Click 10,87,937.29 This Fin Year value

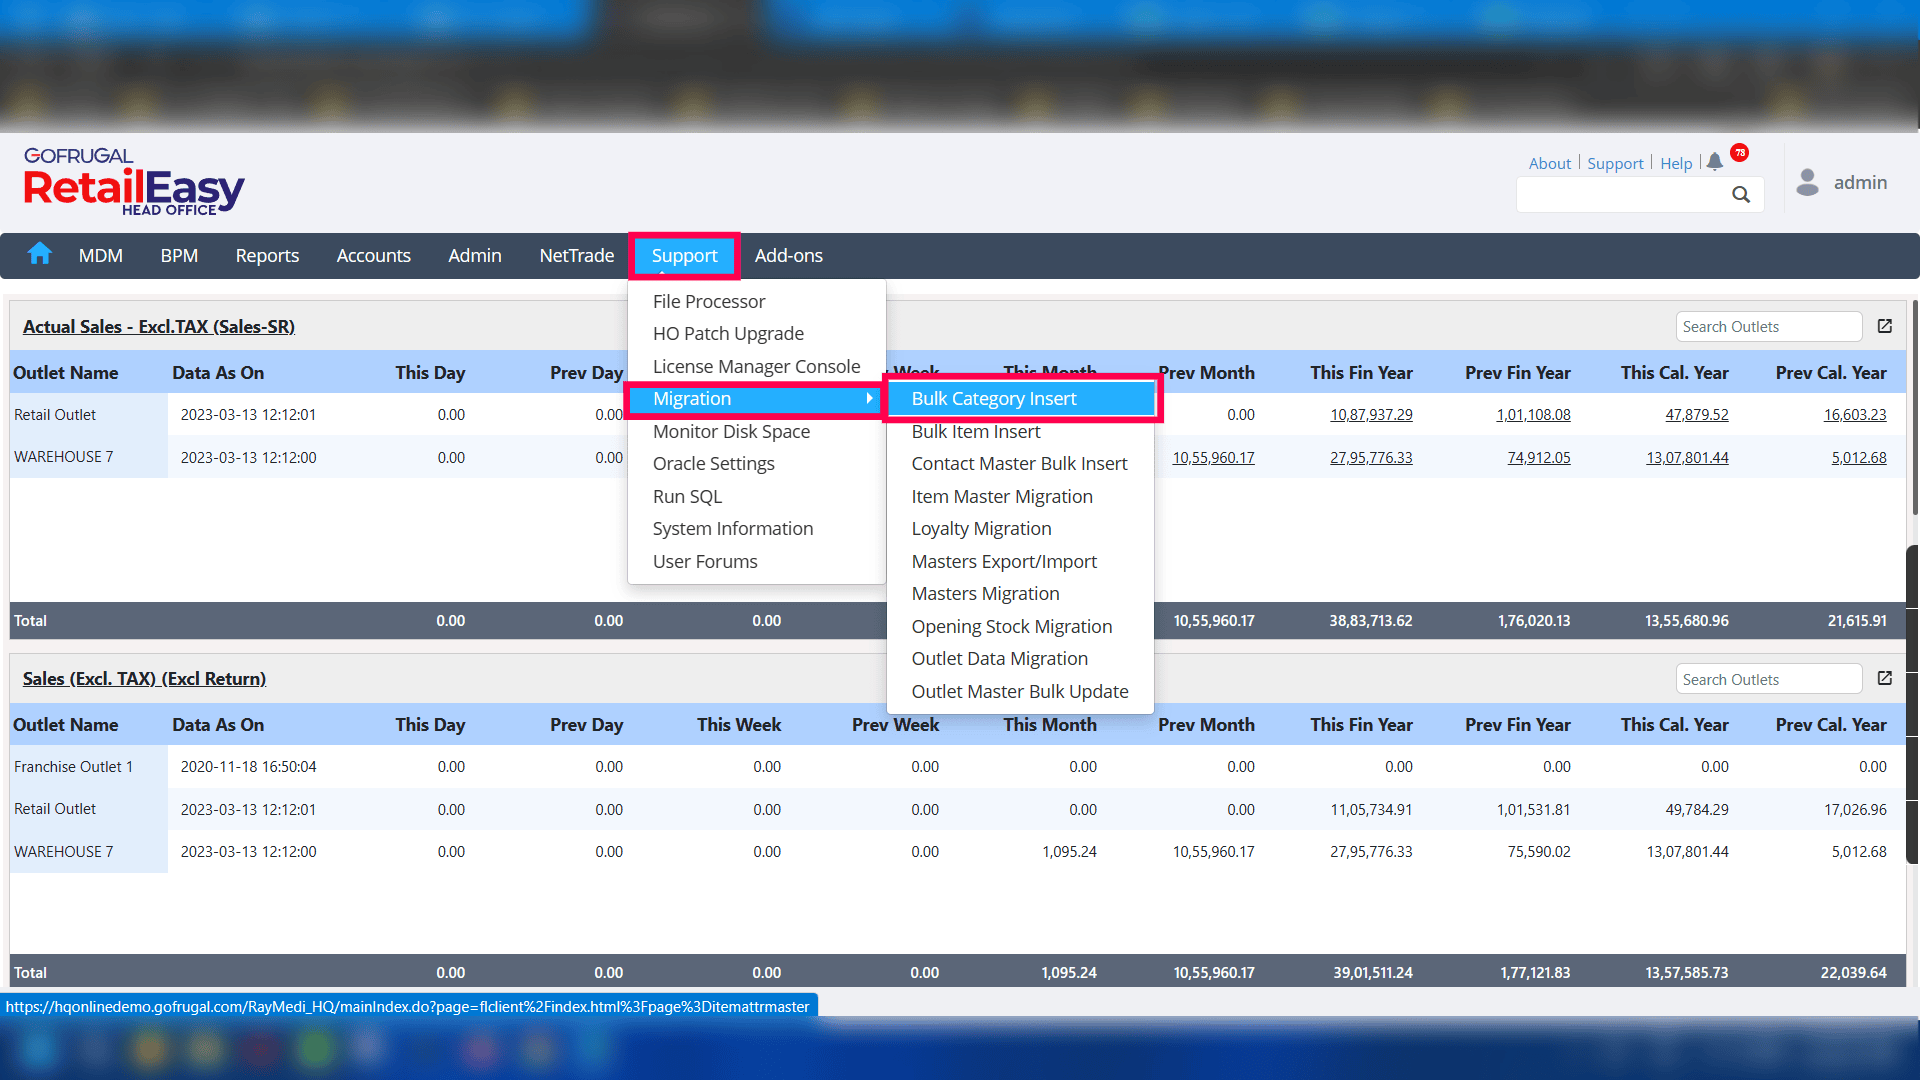point(1370,415)
